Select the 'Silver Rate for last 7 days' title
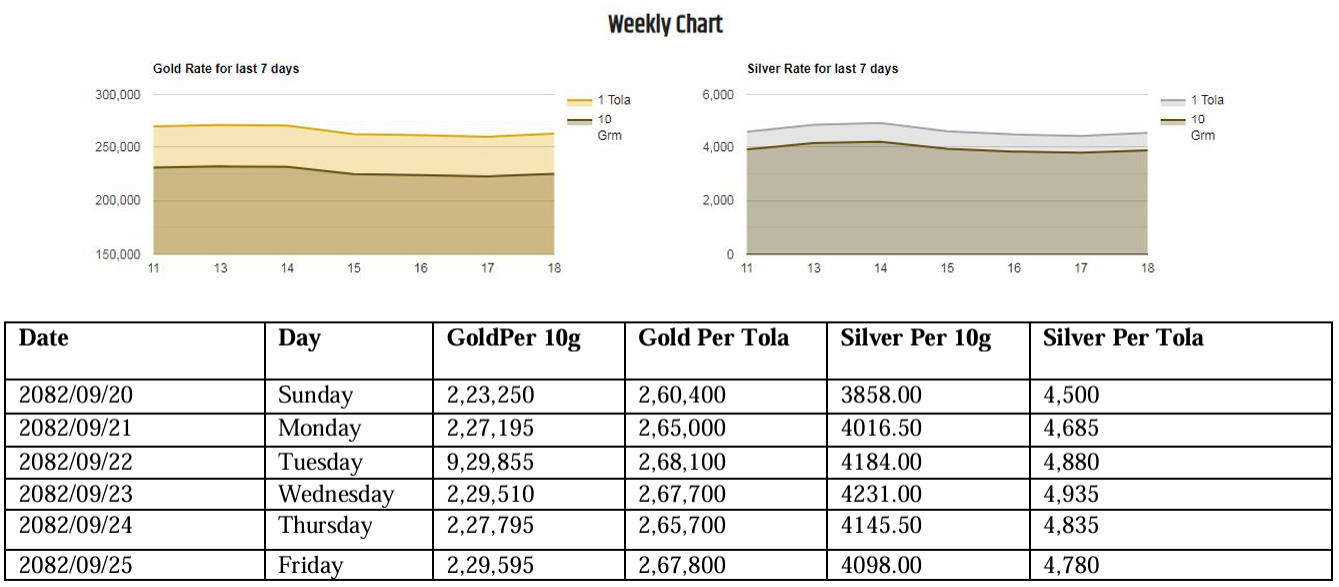The image size is (1339, 587). (x=822, y=69)
